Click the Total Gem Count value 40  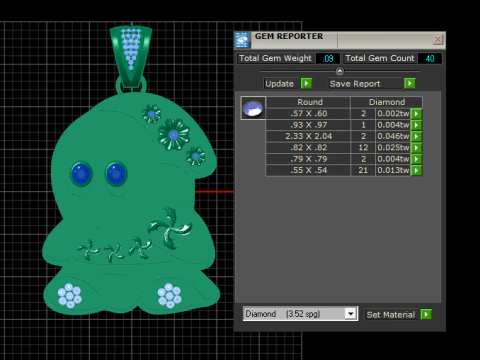point(430,58)
